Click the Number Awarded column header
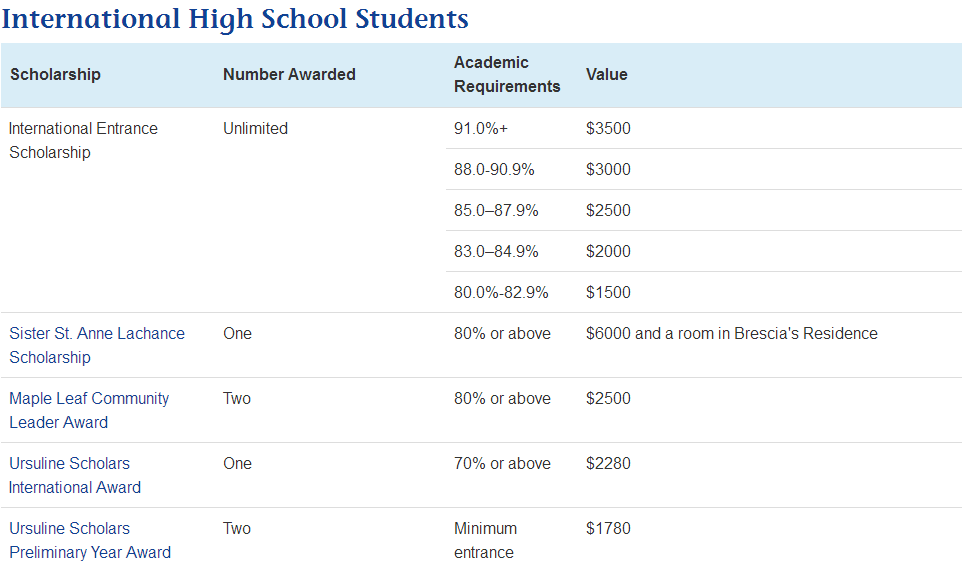The height and width of the screenshot is (570, 964). point(289,75)
